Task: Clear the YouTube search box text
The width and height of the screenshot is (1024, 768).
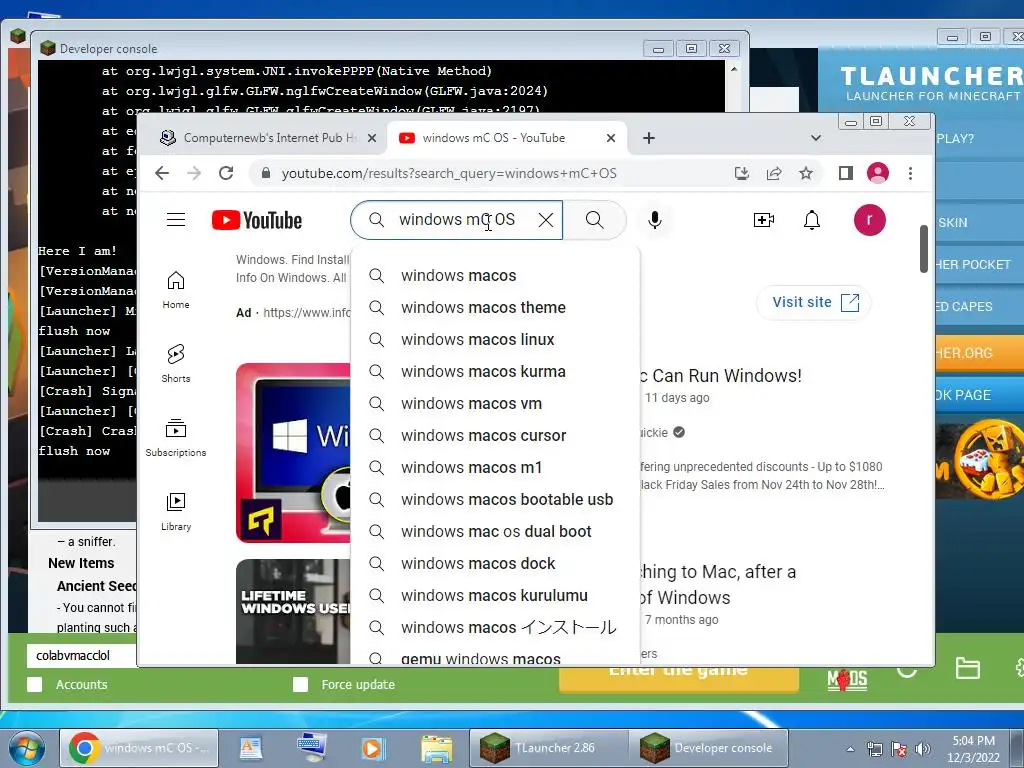Action: click(x=546, y=220)
